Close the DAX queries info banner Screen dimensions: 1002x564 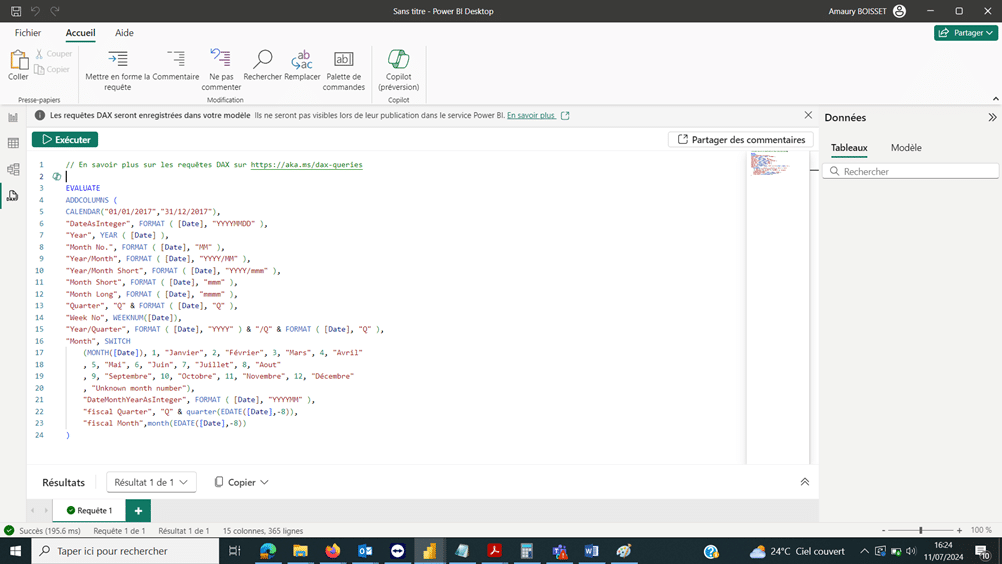pos(808,115)
